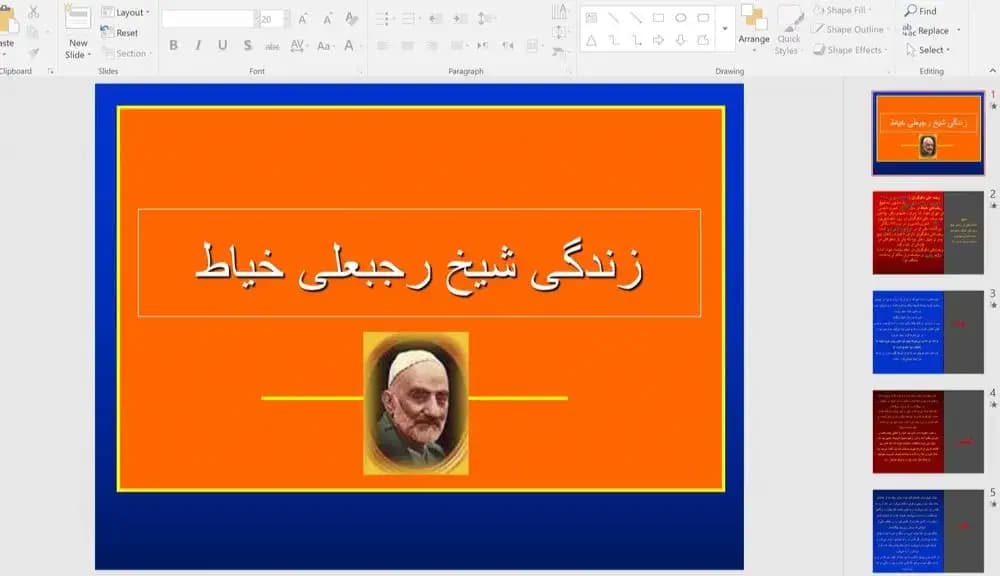This screenshot has width=1000, height=576.
Task: Click the New Slide icon
Action: [78, 18]
